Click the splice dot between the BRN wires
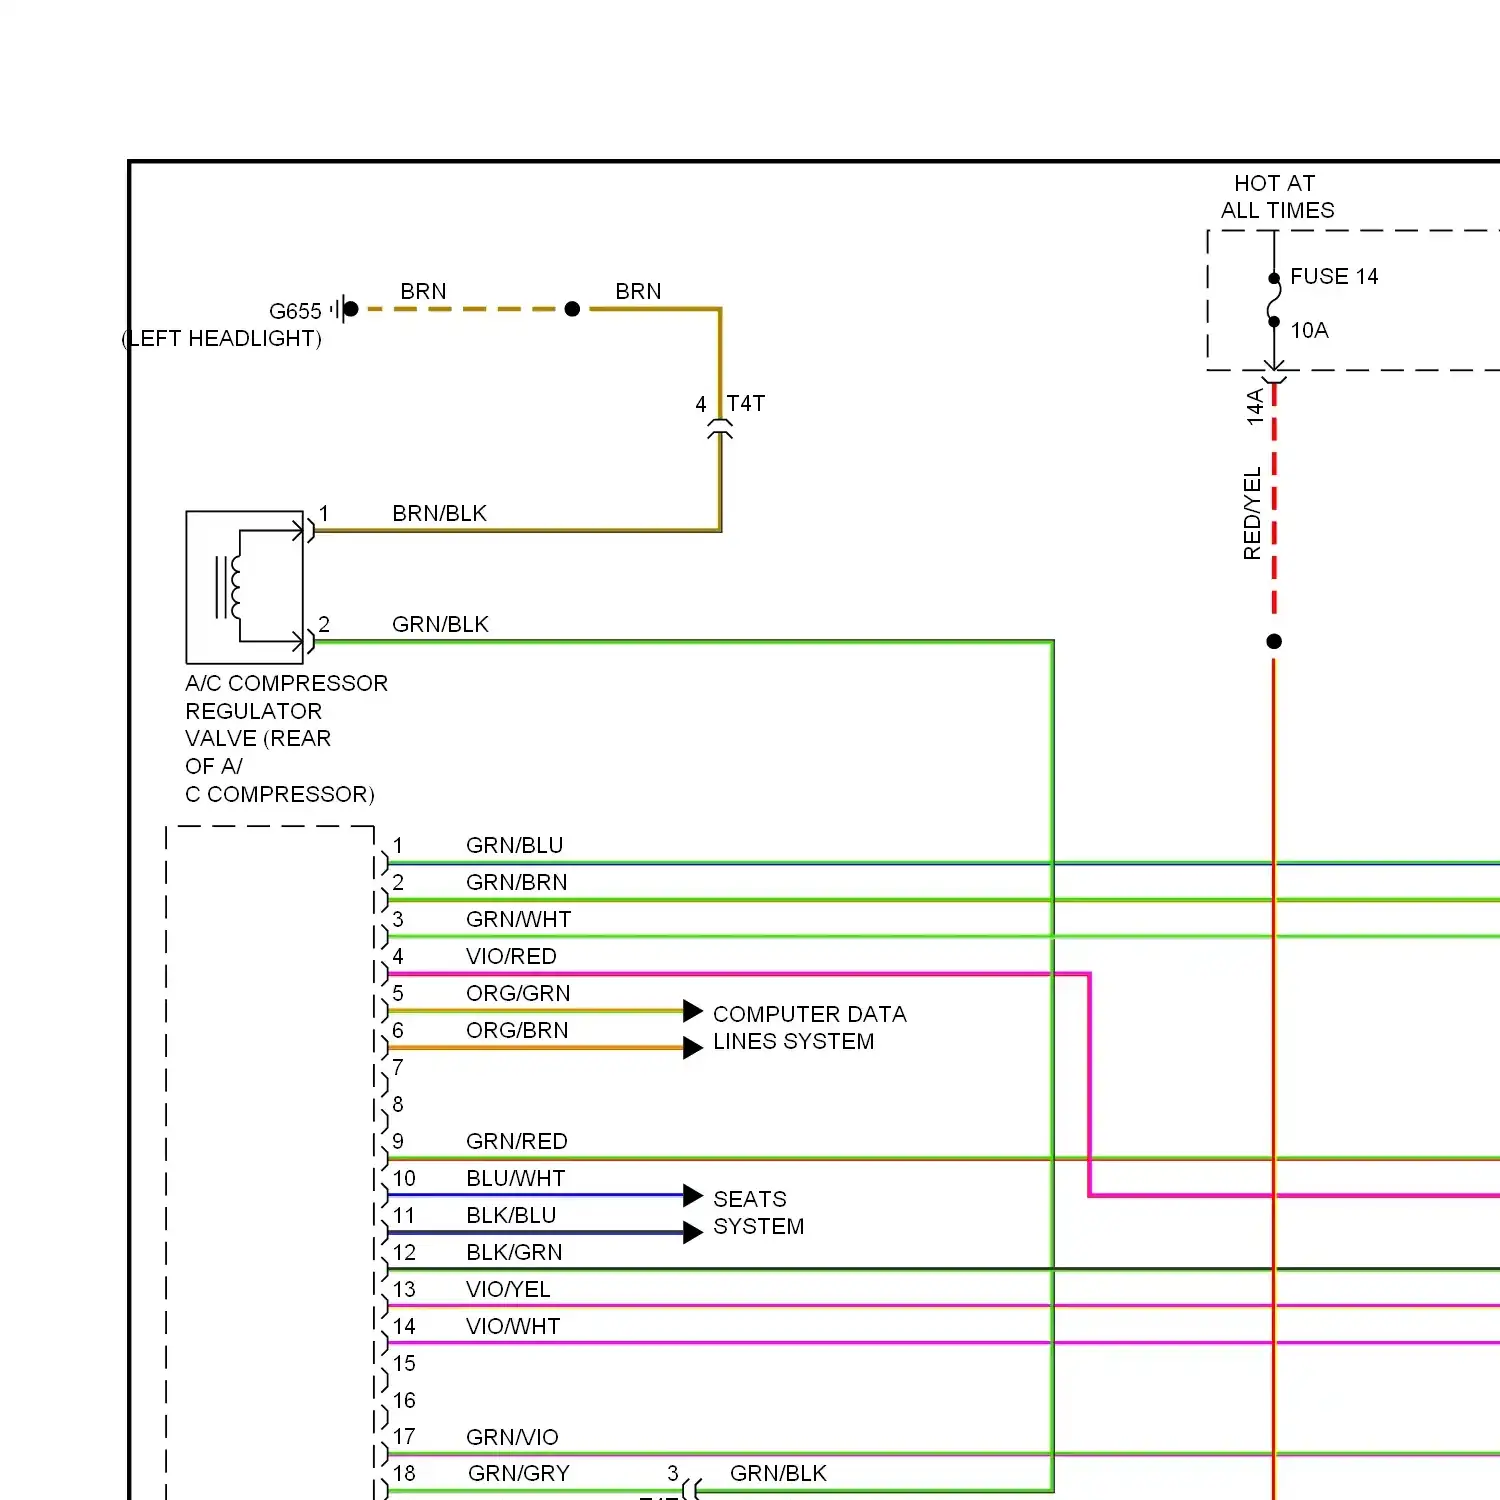The height and width of the screenshot is (1500, 1500). point(572,309)
